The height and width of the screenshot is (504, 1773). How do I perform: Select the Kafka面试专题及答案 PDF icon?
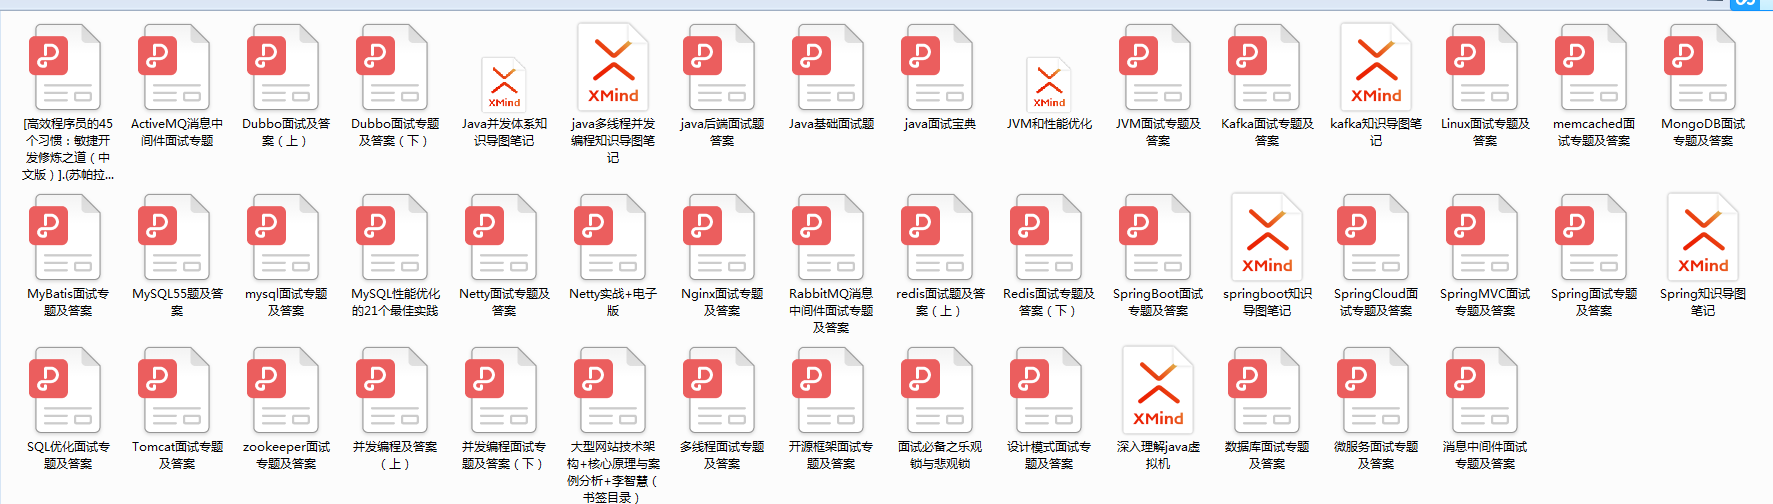(1265, 67)
